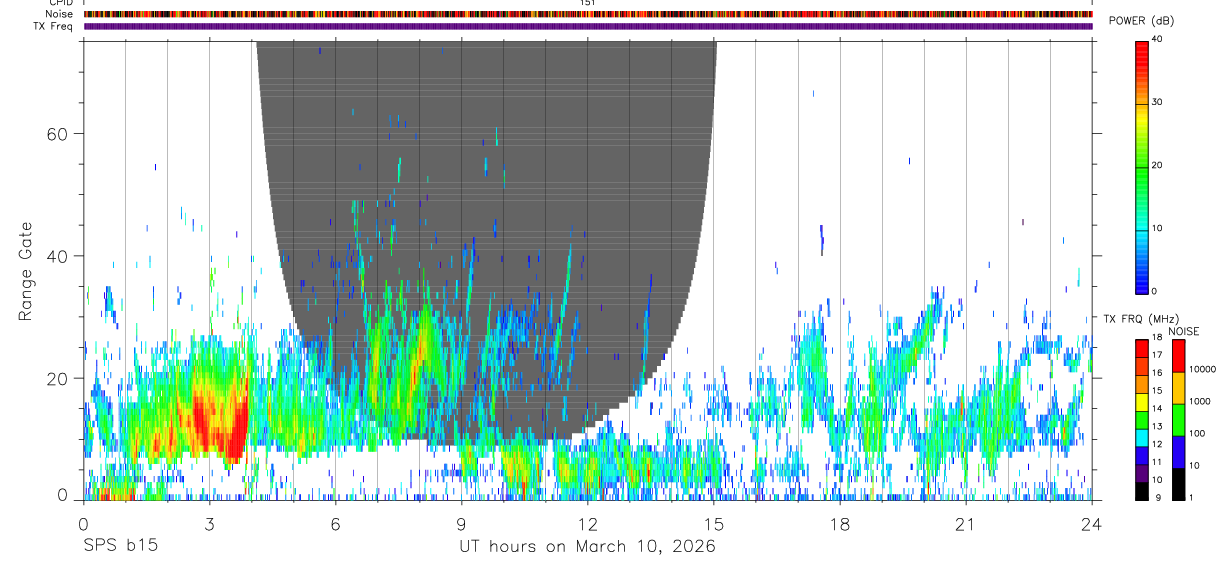The width and height of the screenshot is (1228, 567).
Task: Click the '13' tick on TX FRQ legend
Action: (x=1156, y=426)
